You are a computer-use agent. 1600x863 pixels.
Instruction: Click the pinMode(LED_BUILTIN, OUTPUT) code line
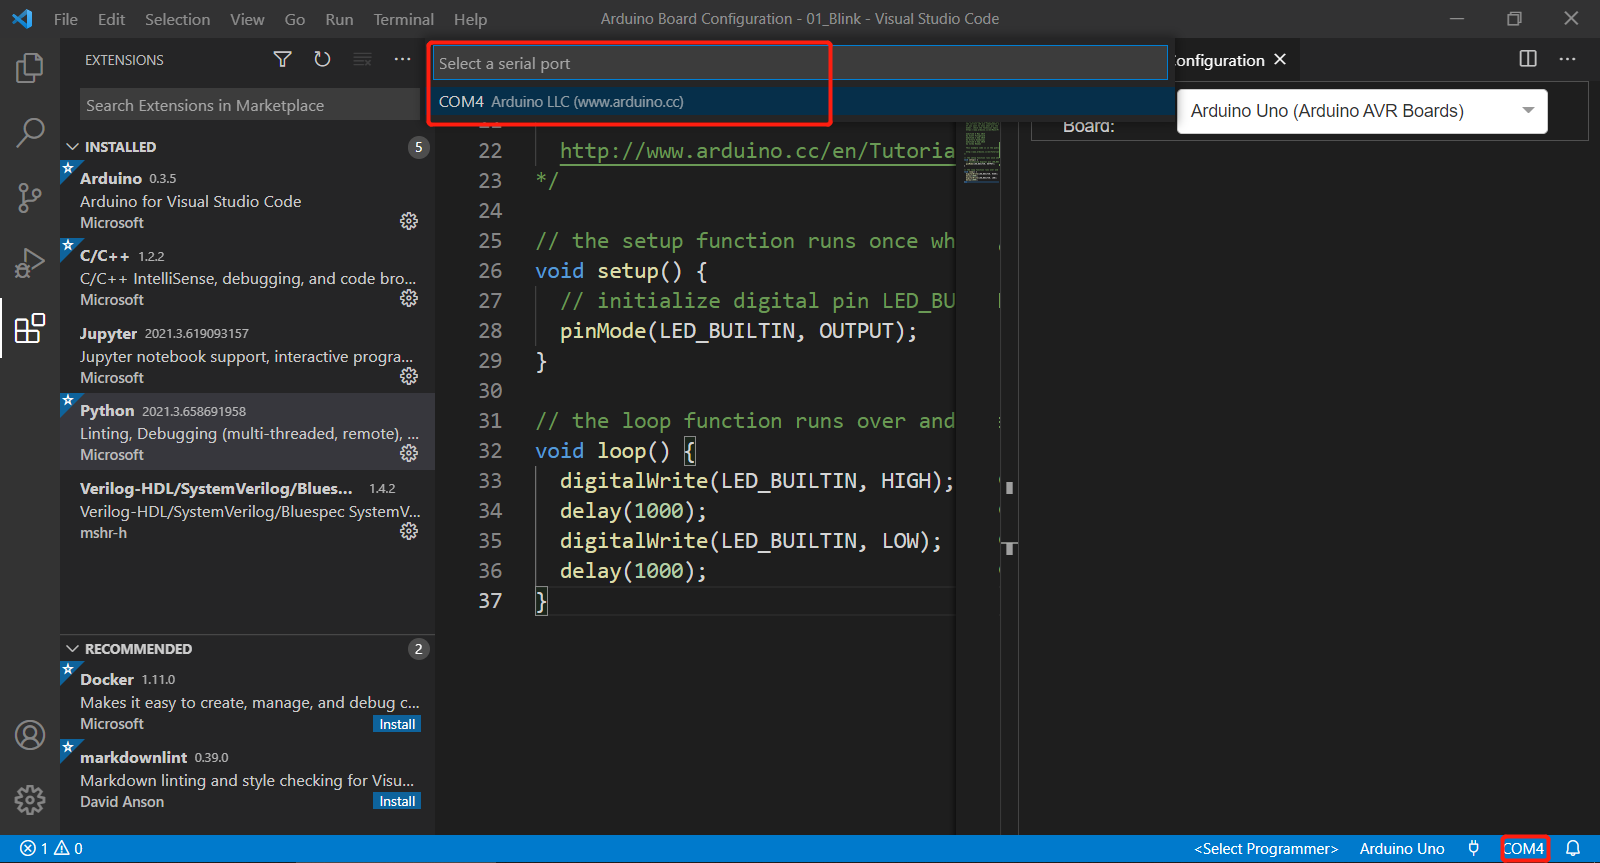[738, 331]
